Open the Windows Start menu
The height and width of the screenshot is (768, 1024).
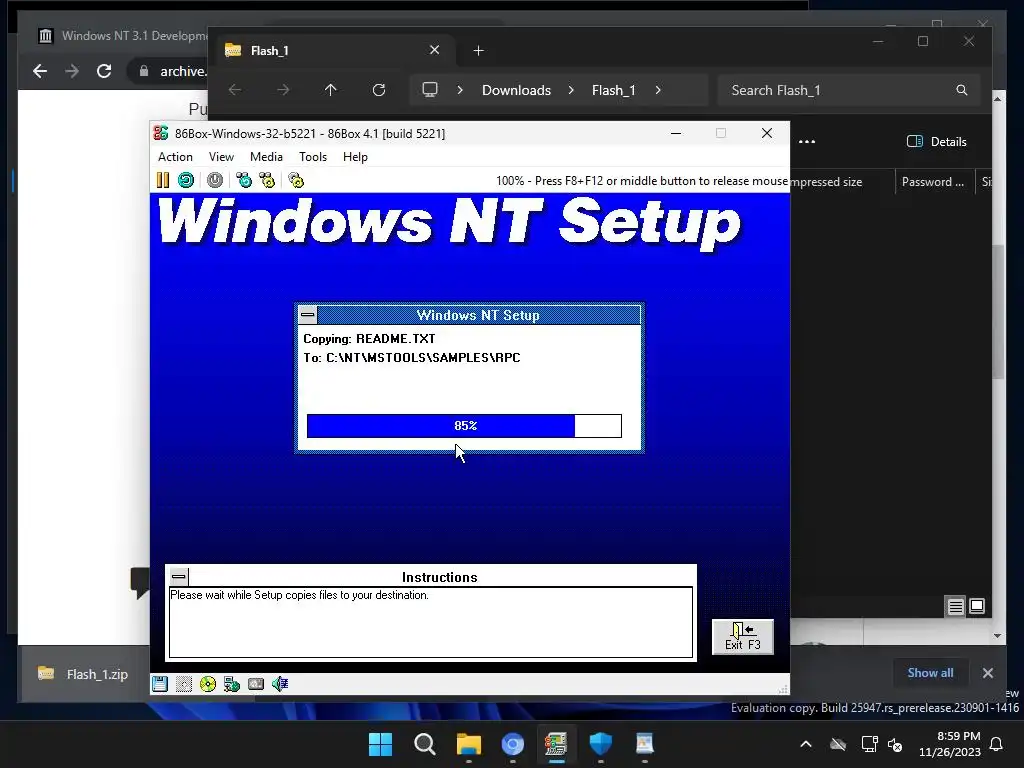[380, 744]
